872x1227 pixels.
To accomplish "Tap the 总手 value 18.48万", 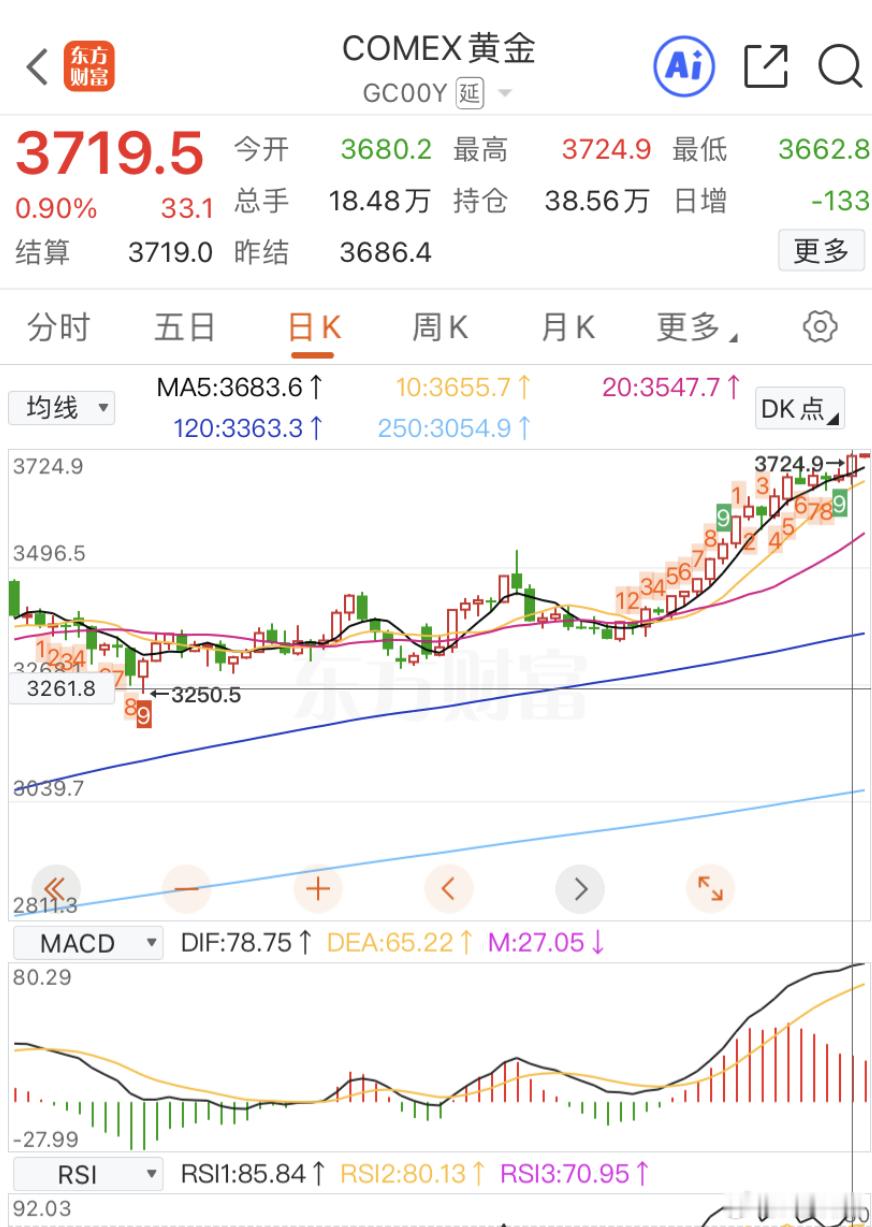I will coord(380,201).
